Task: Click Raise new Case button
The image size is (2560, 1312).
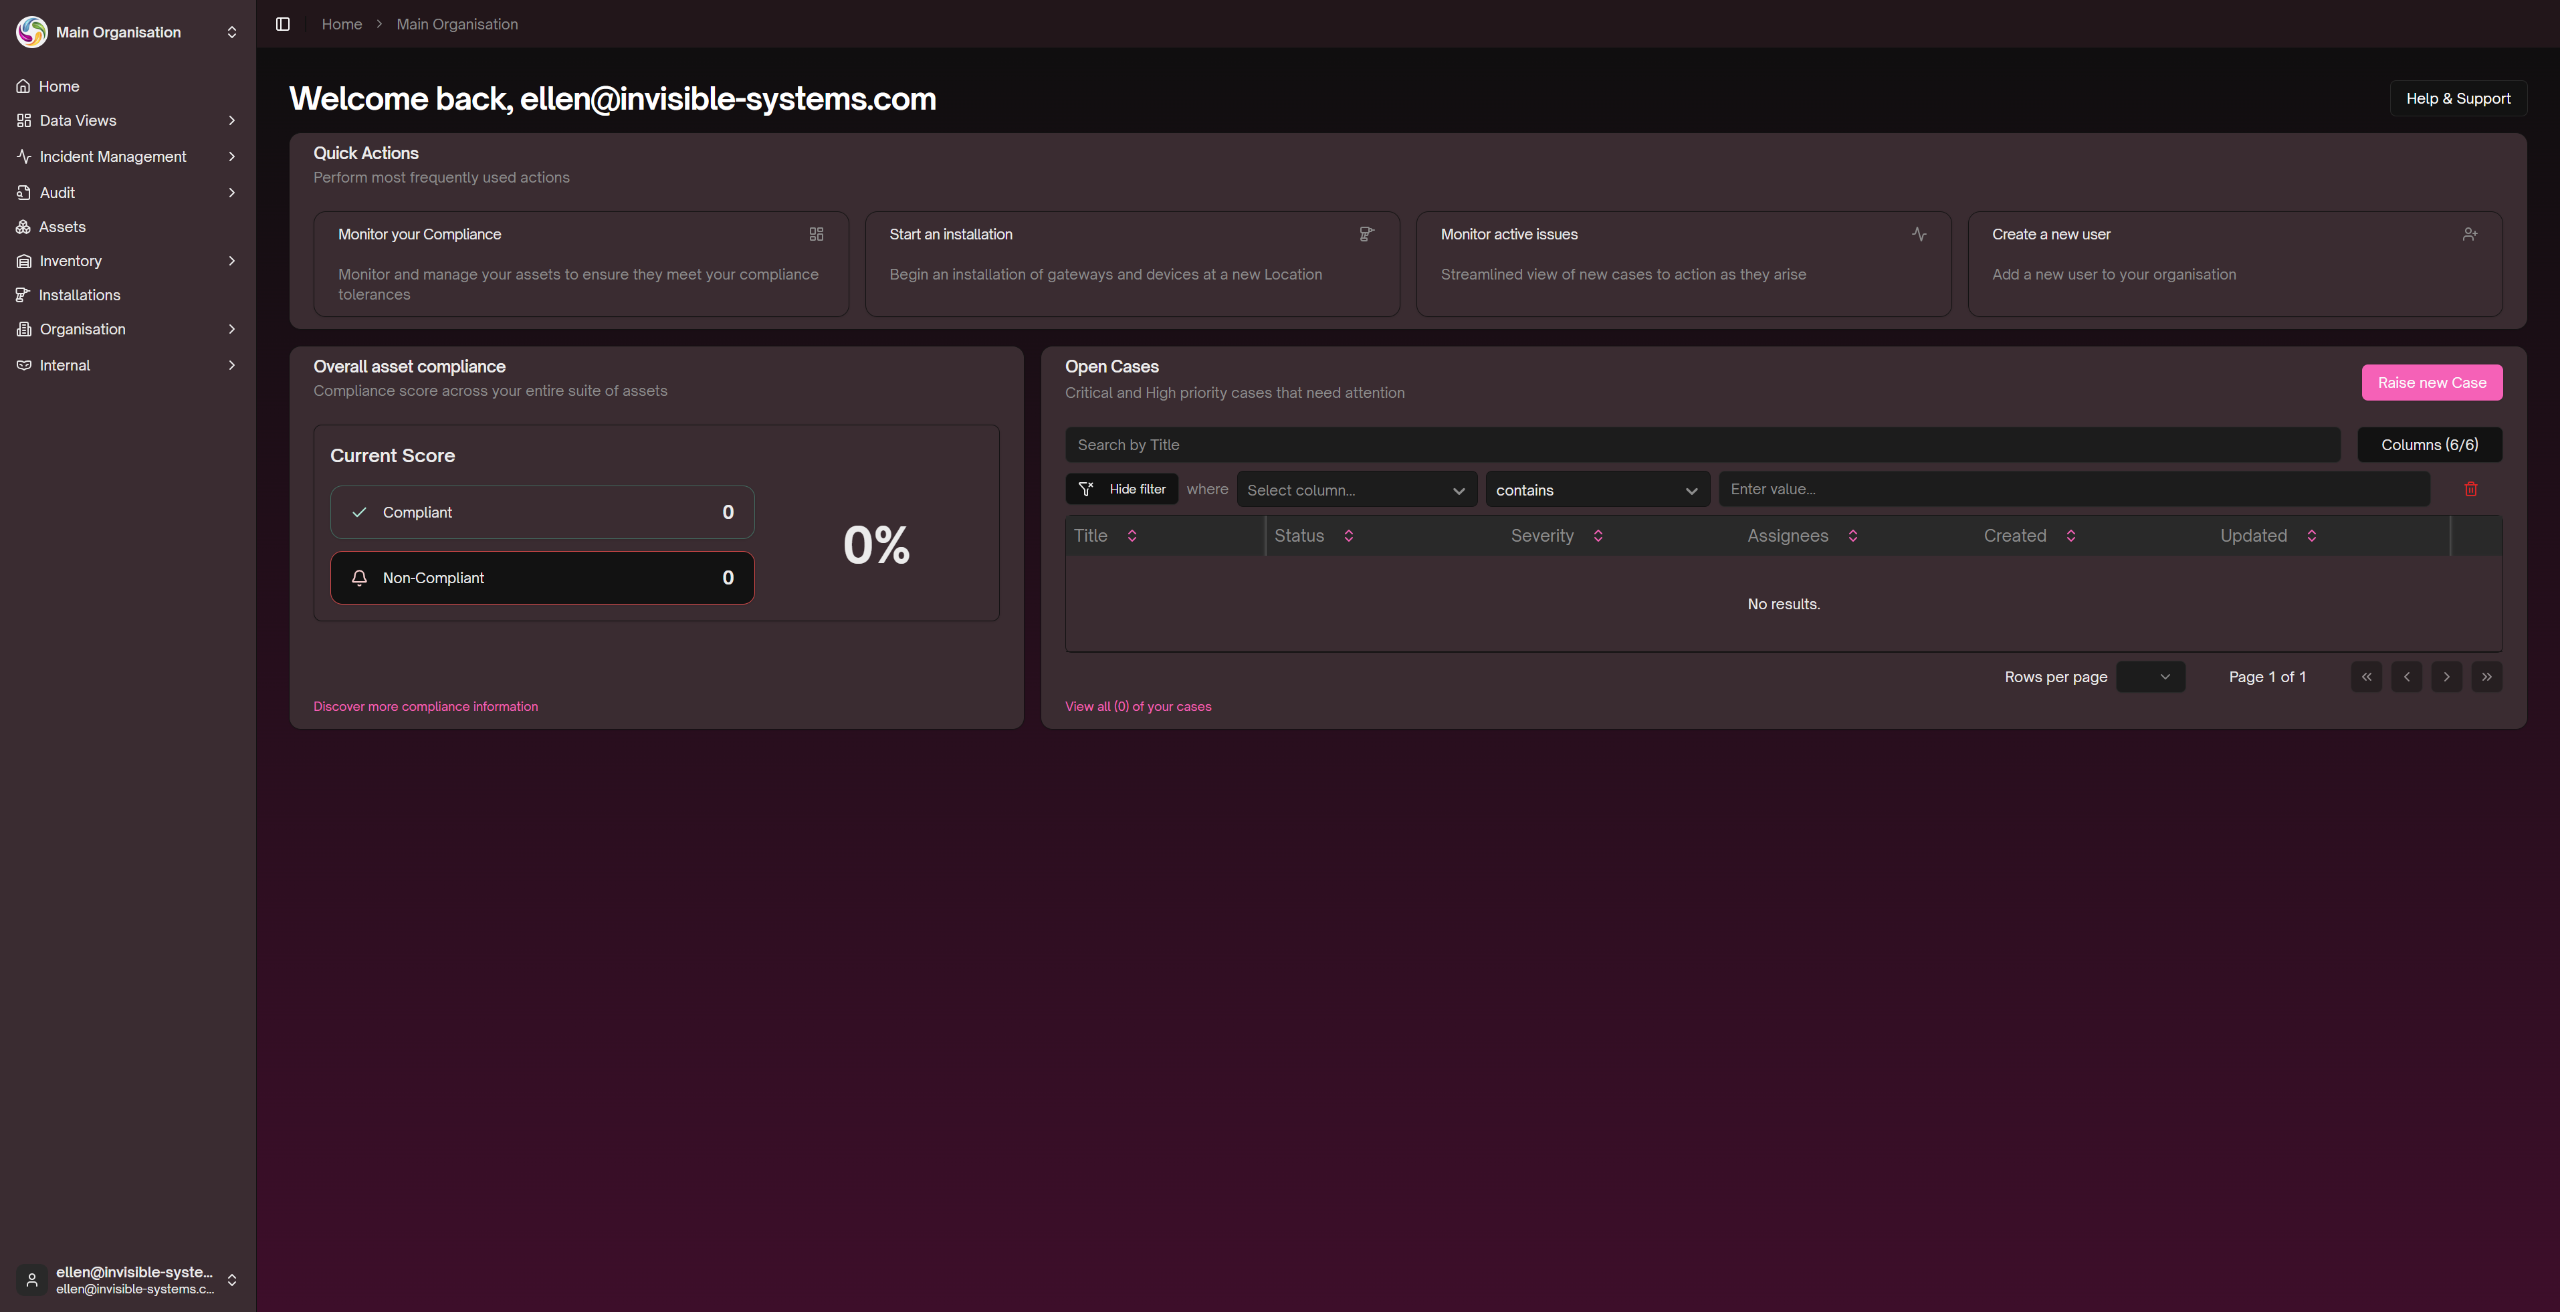Action: click(2431, 383)
